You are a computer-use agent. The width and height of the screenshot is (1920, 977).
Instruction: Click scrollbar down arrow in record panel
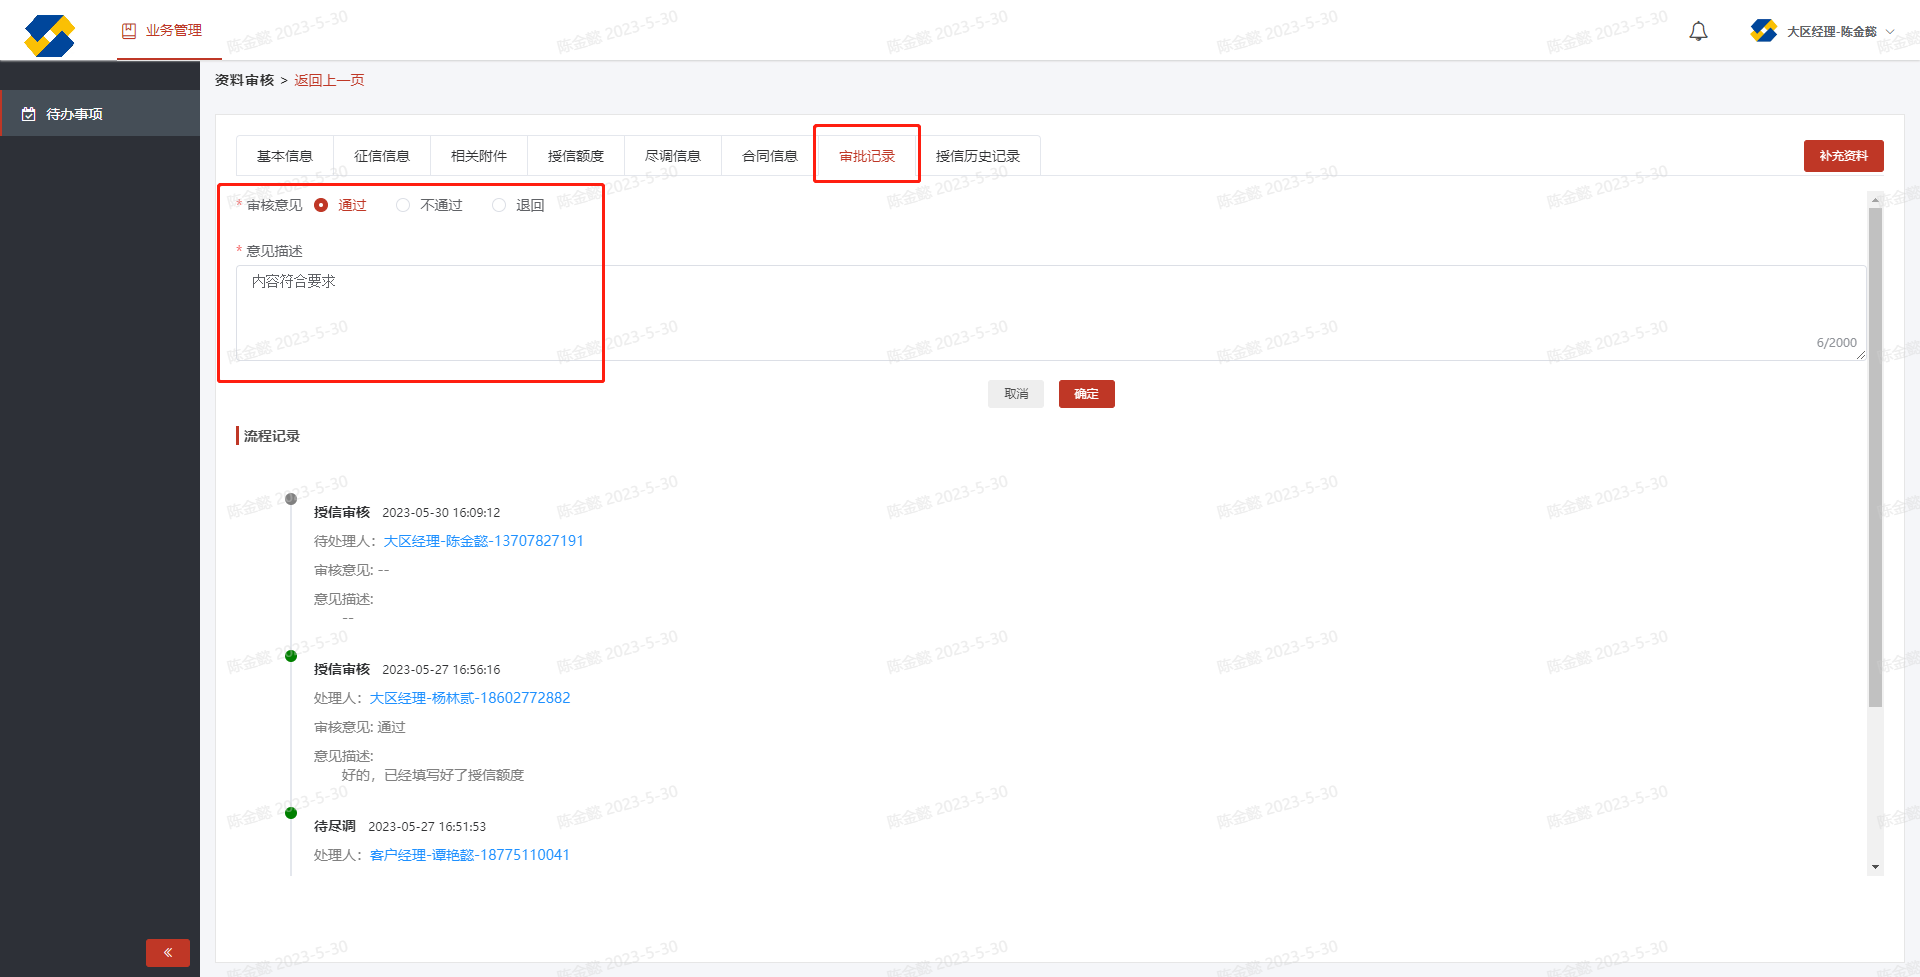1875,867
